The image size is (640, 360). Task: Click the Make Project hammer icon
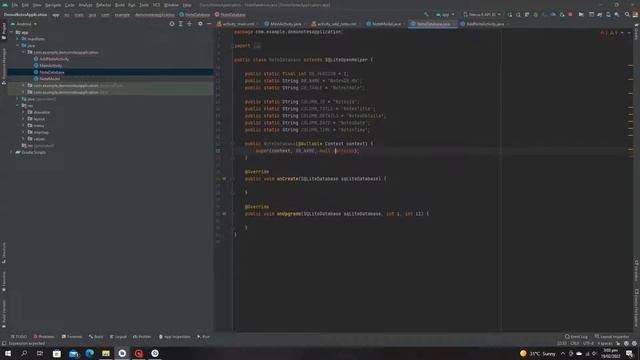pyautogui.click(x=426, y=15)
